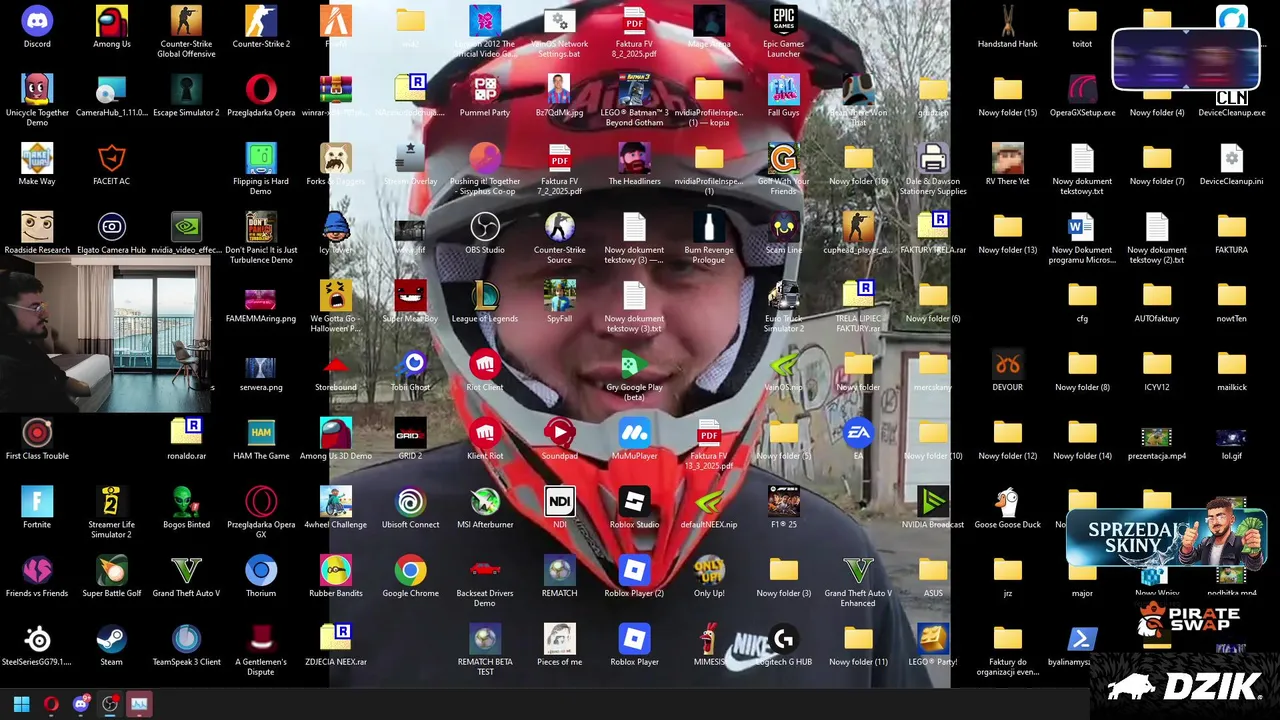
Task: Click the Pummel Party shortcut
Action: point(485,95)
